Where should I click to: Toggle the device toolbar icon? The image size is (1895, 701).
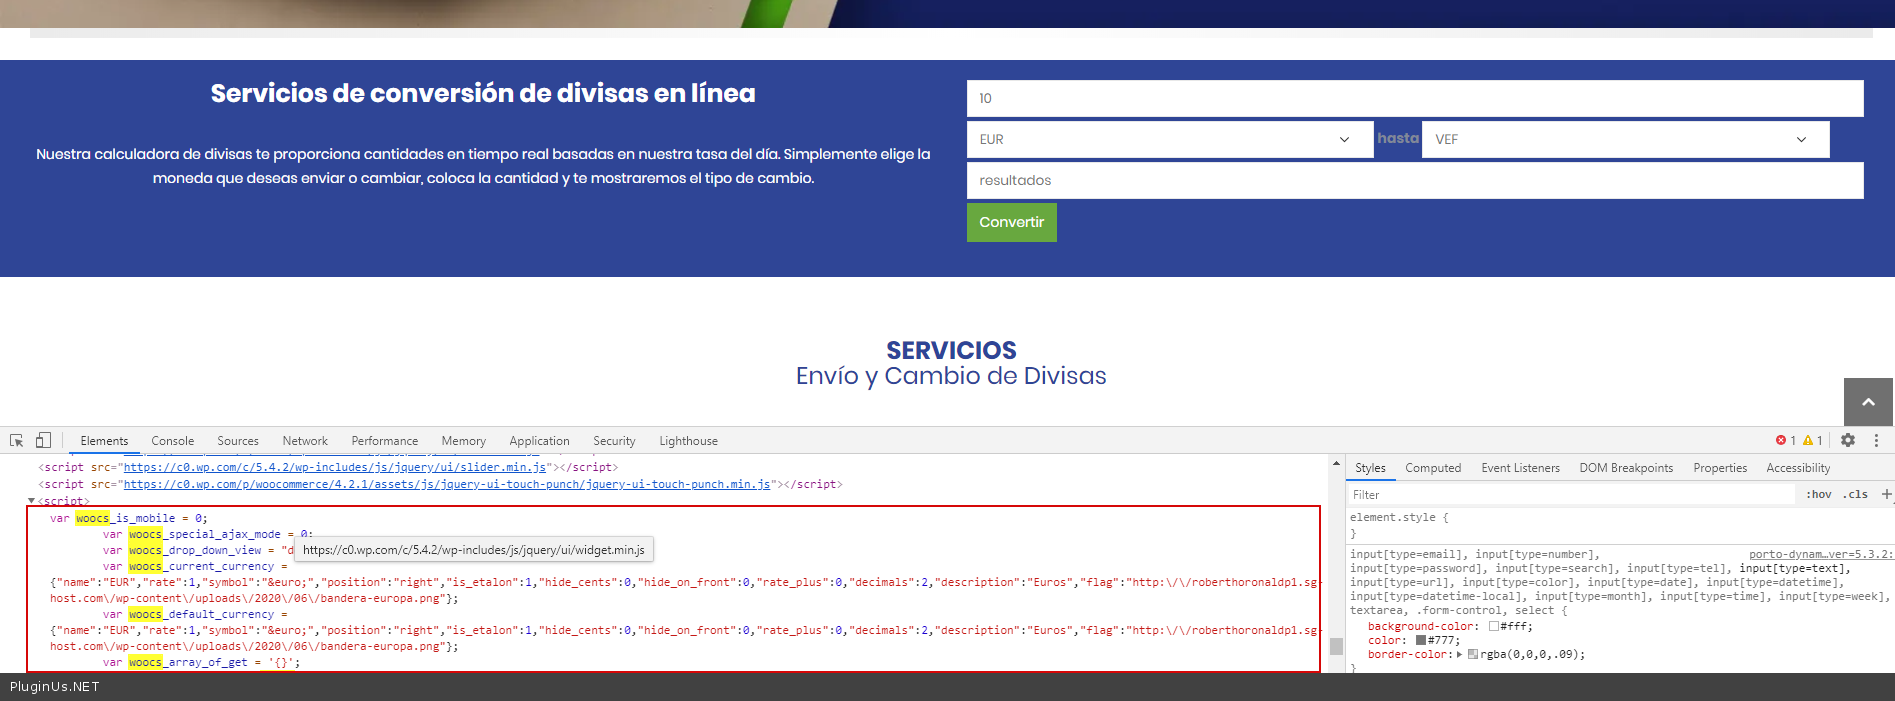[43, 440]
